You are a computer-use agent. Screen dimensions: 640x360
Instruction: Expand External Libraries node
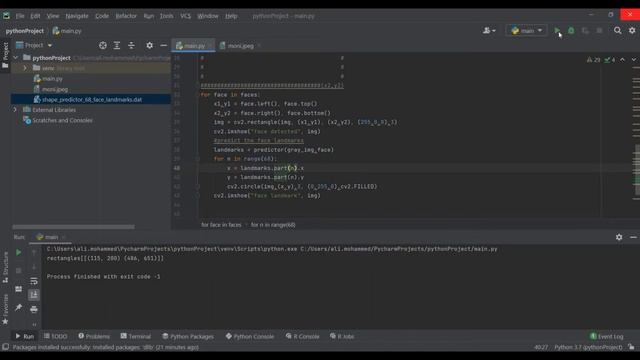[x=15, y=109]
